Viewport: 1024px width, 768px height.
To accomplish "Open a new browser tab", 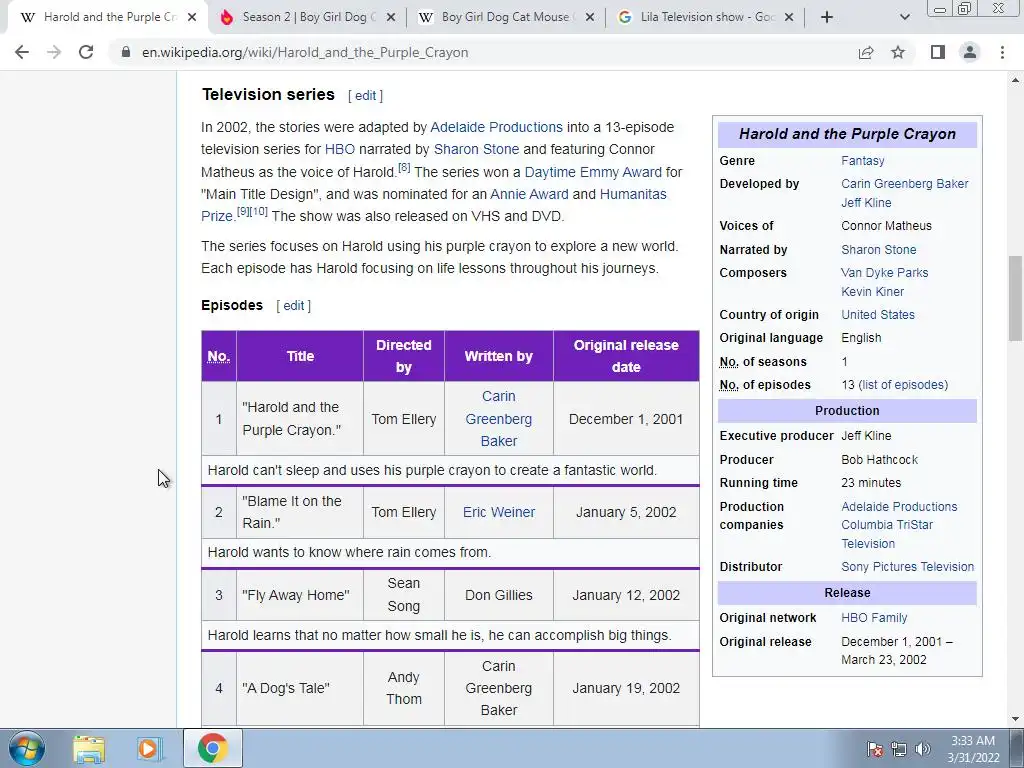I will (x=827, y=18).
